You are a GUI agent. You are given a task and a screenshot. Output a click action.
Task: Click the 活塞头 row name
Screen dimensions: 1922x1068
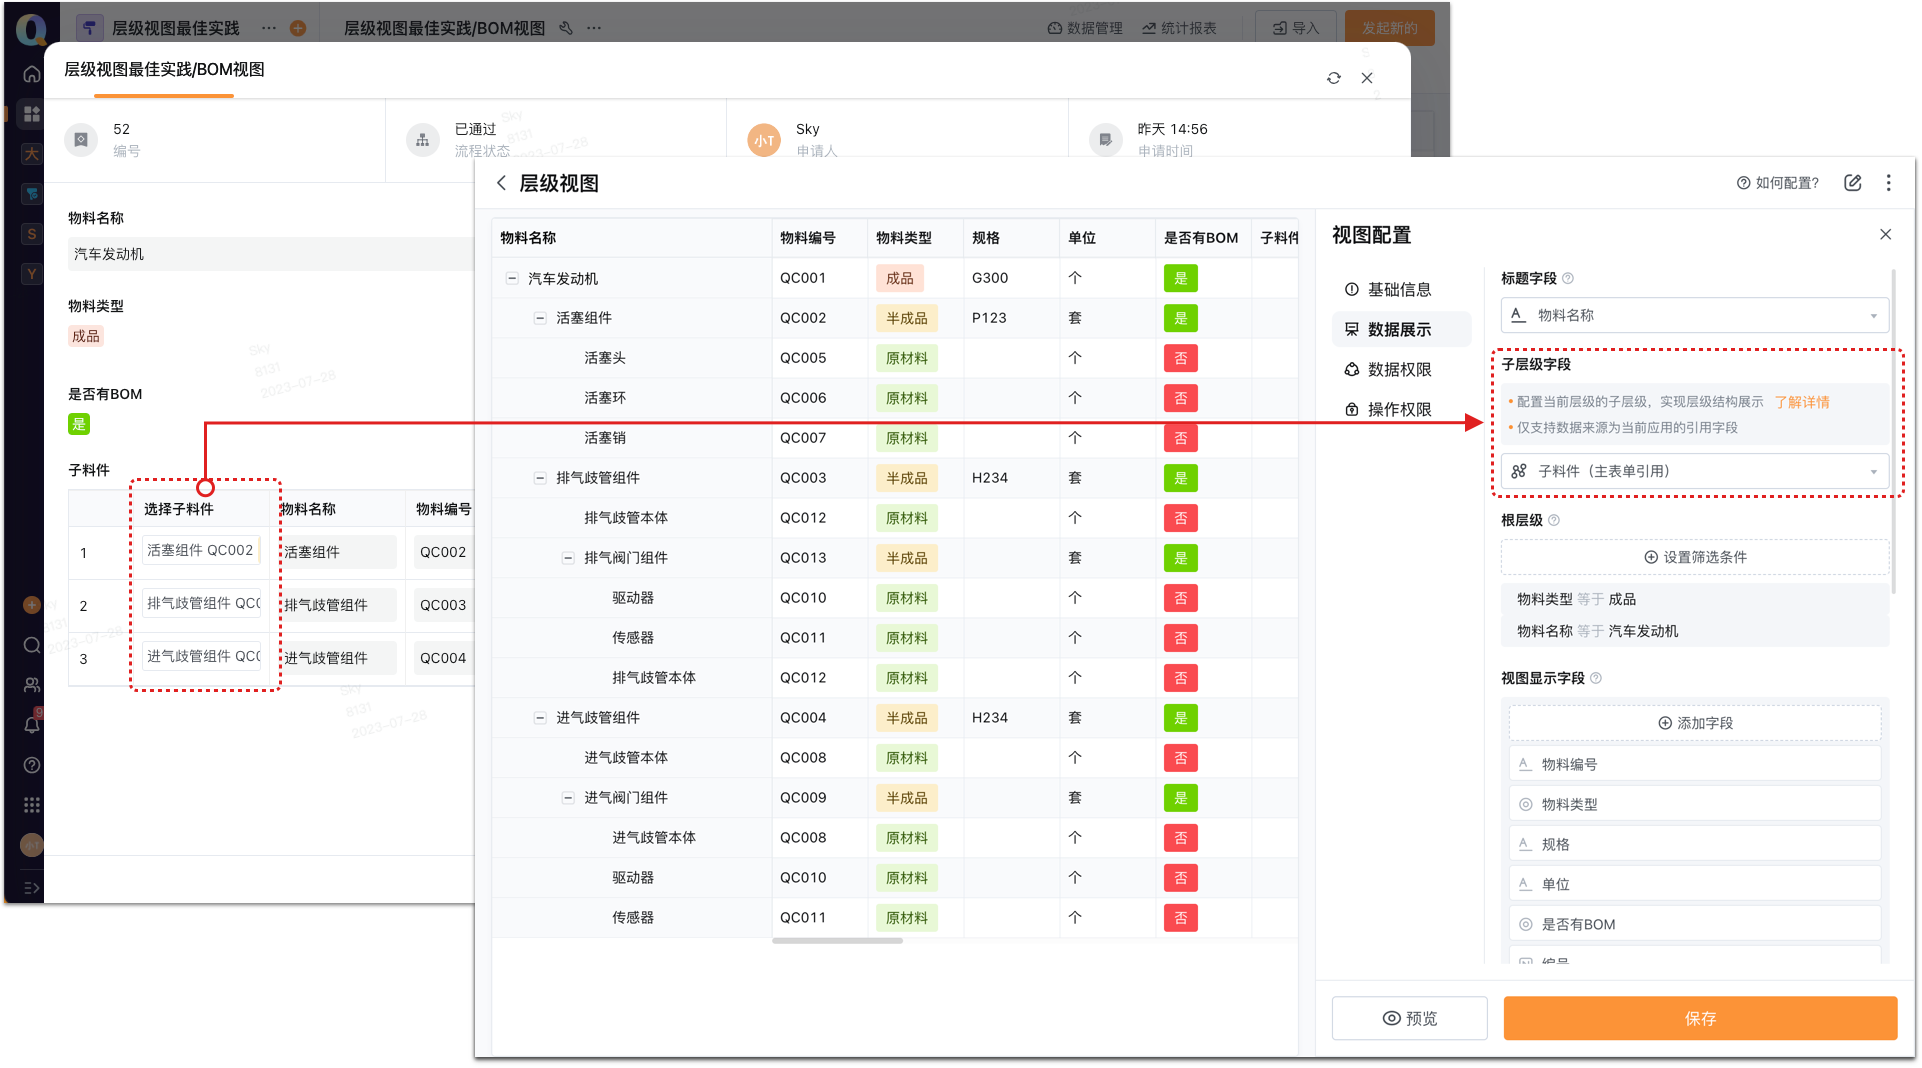pos(605,358)
